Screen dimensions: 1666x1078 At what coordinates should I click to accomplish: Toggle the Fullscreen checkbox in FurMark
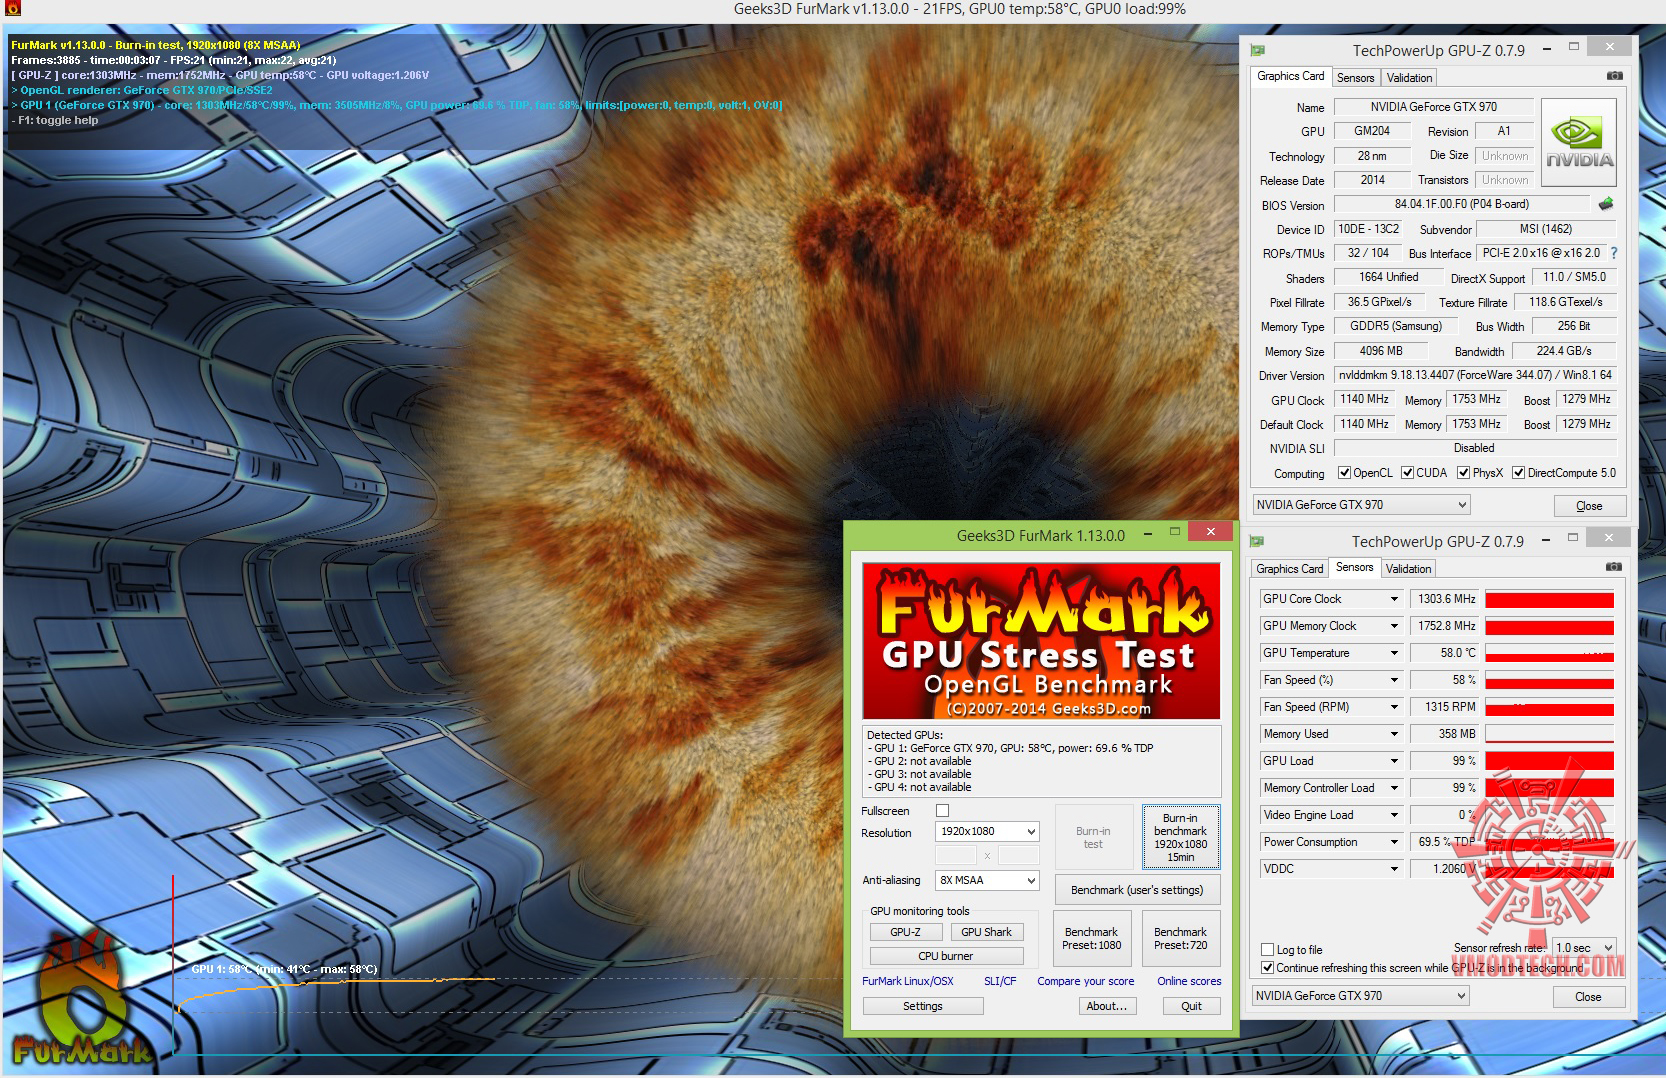pos(942,811)
